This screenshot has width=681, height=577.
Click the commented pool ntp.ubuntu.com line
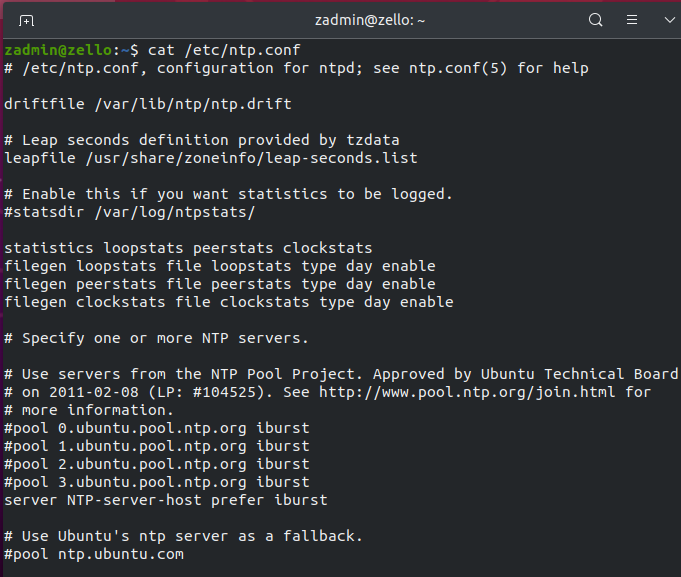(x=93, y=554)
